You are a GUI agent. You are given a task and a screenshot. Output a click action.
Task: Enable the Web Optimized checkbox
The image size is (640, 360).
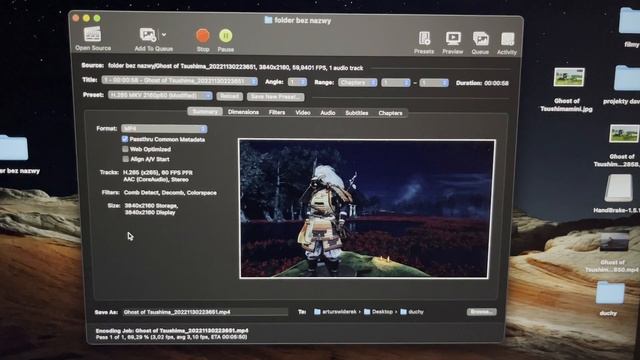coord(125,149)
